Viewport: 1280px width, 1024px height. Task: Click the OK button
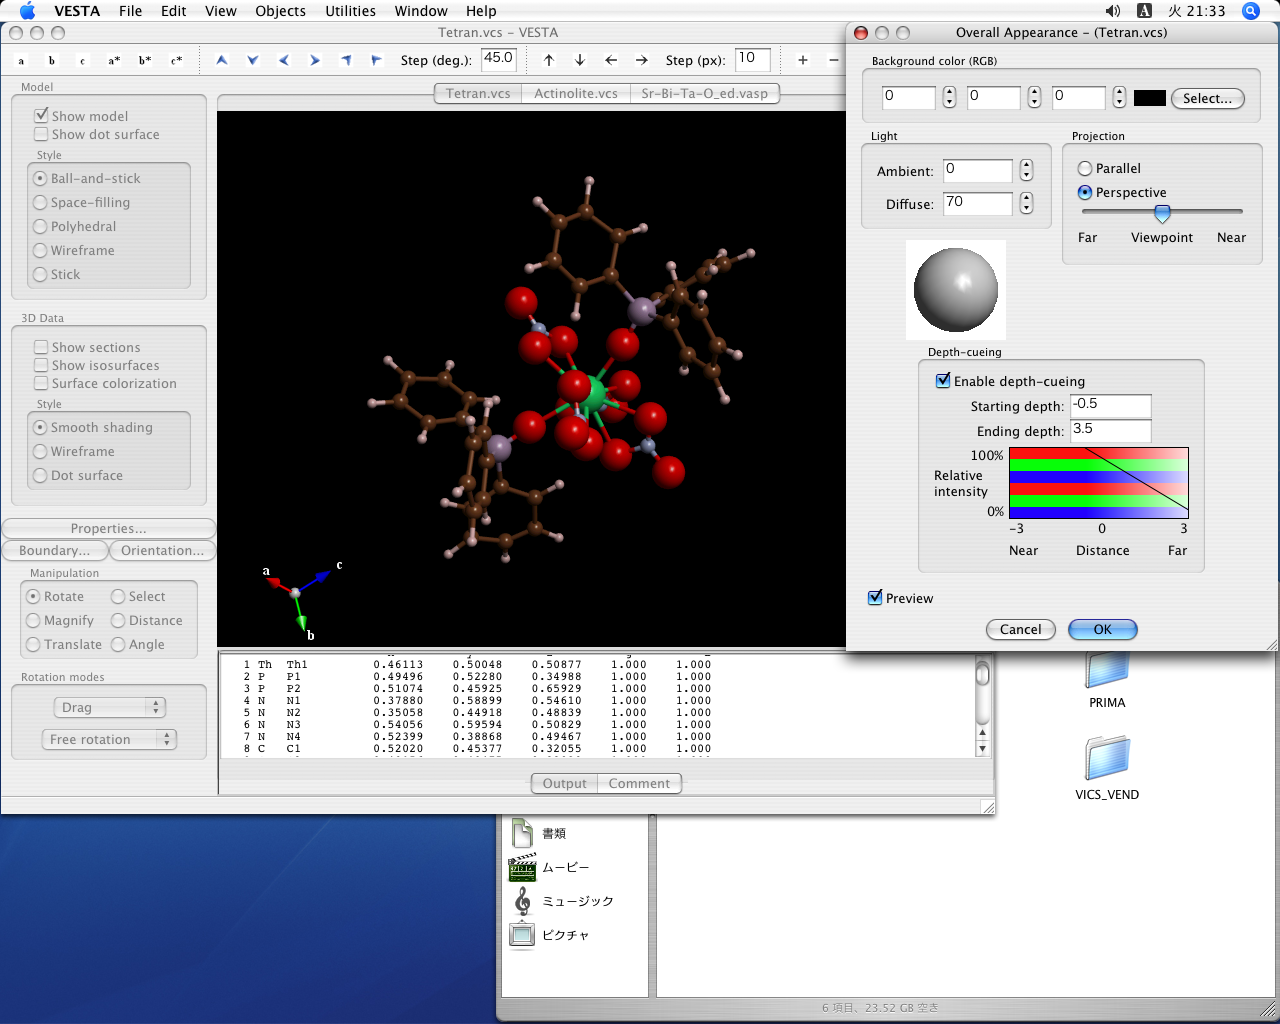click(1102, 629)
